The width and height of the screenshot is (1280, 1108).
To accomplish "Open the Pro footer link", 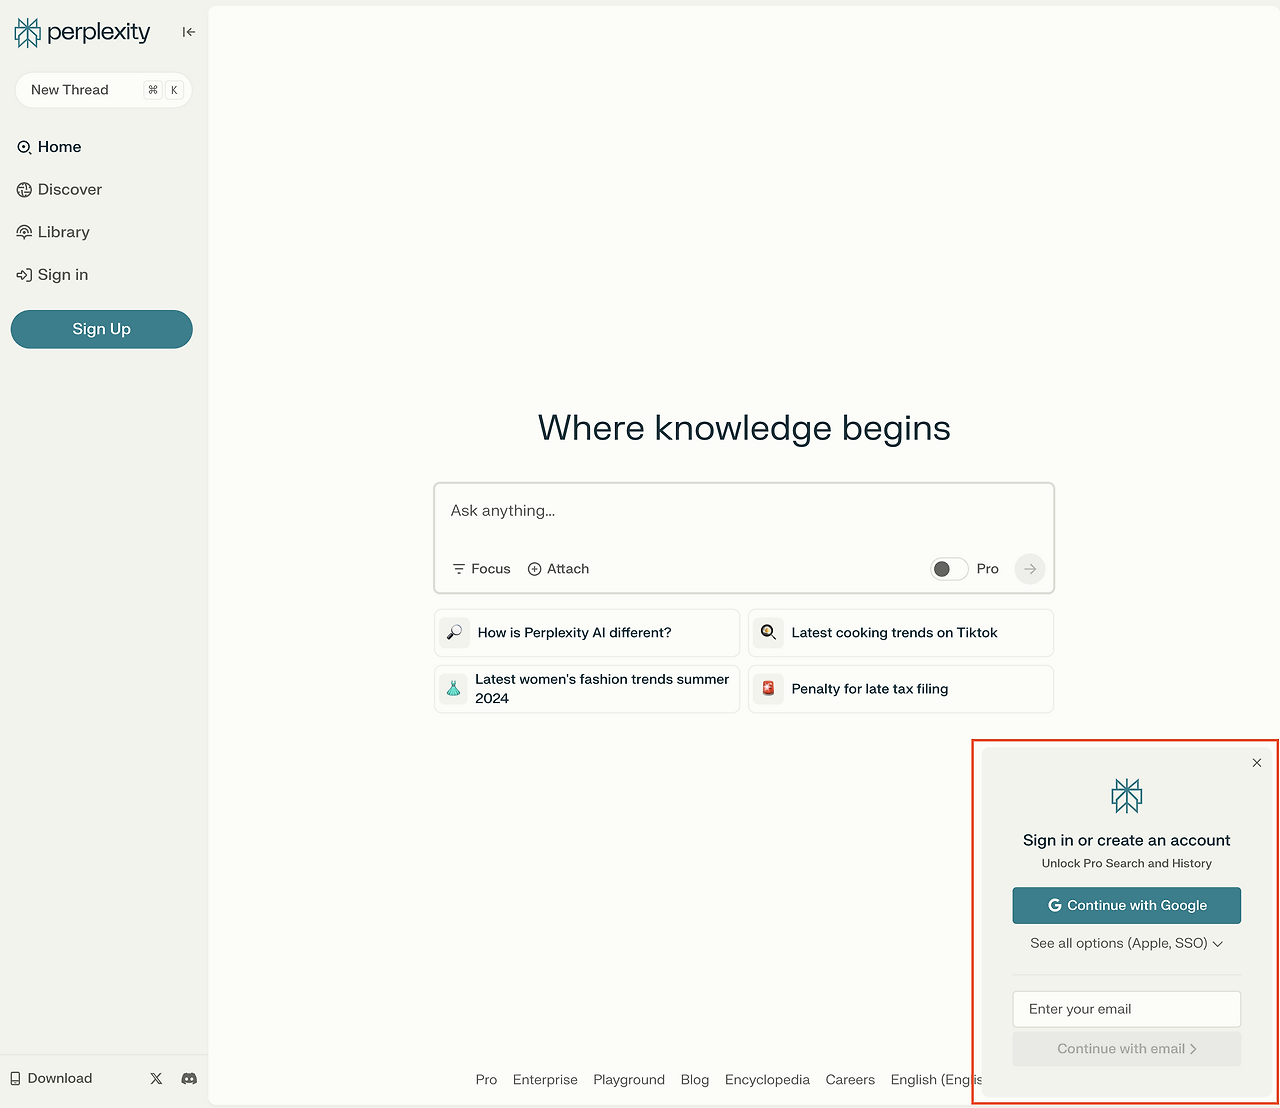I will click(487, 1080).
